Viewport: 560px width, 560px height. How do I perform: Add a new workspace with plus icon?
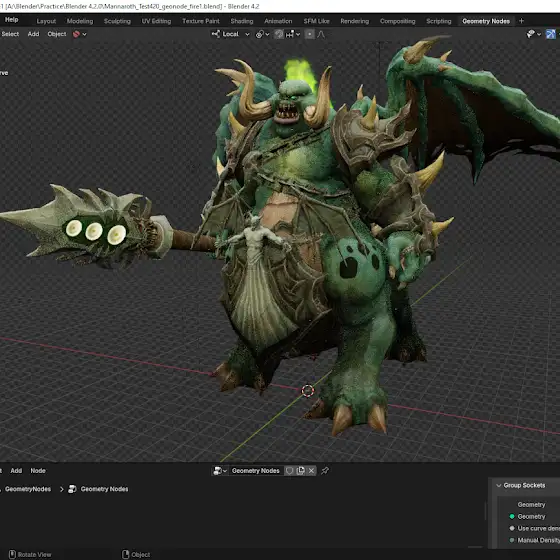coord(521,21)
